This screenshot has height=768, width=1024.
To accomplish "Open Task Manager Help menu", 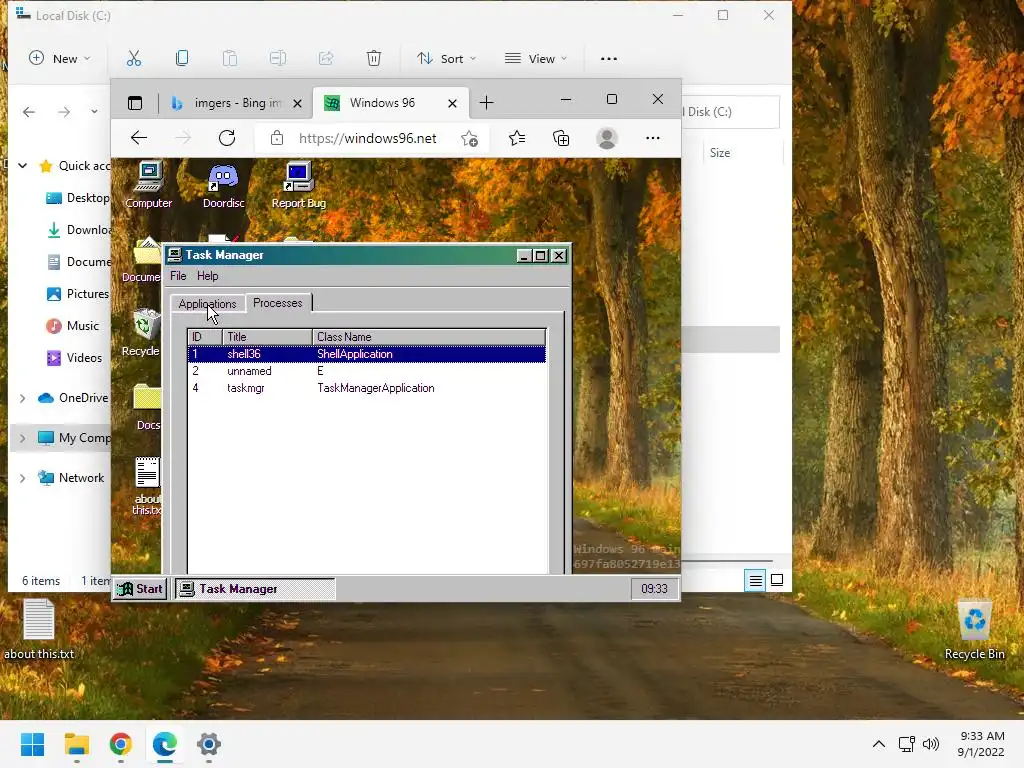I will click(x=208, y=276).
